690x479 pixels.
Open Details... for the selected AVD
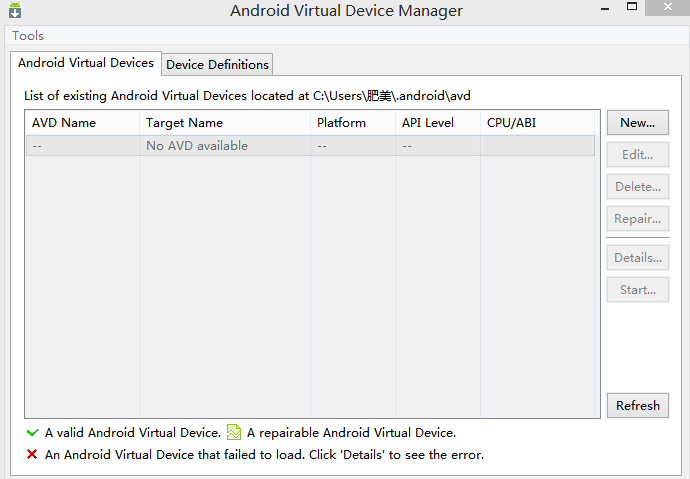click(x=637, y=258)
